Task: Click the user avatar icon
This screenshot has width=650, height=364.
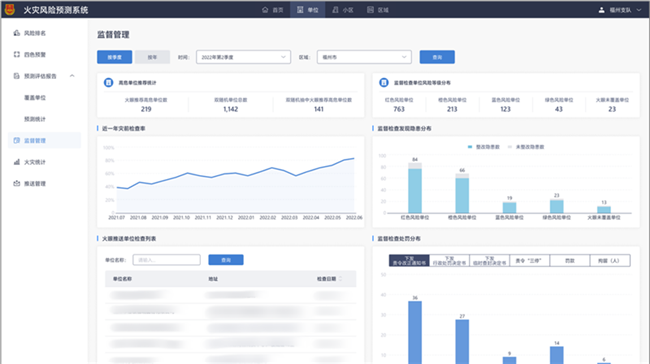Action: [601, 10]
